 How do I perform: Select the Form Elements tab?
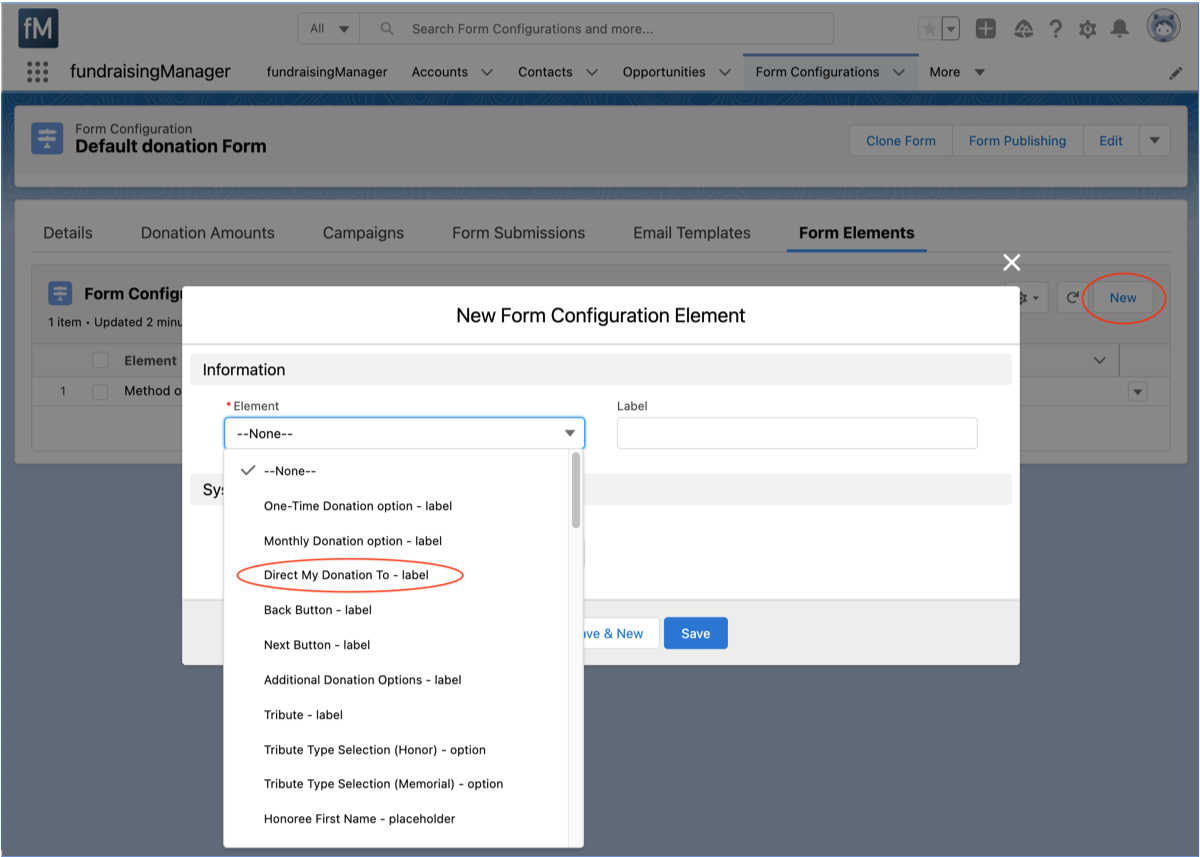click(x=857, y=233)
